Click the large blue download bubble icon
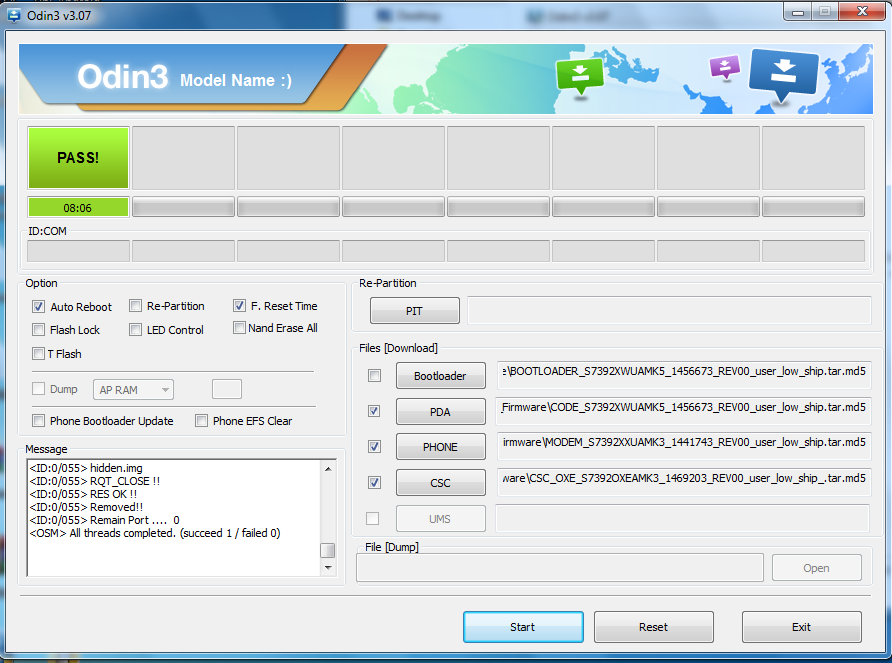 point(783,77)
